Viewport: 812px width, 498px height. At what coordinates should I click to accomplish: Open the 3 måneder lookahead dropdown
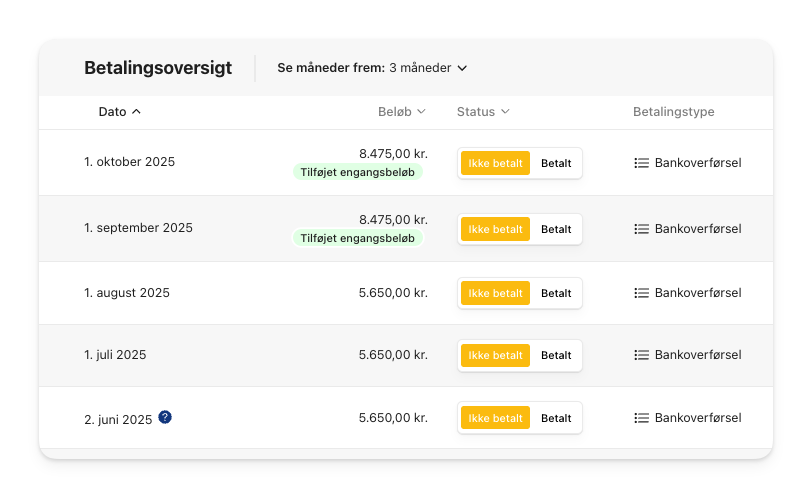428,68
